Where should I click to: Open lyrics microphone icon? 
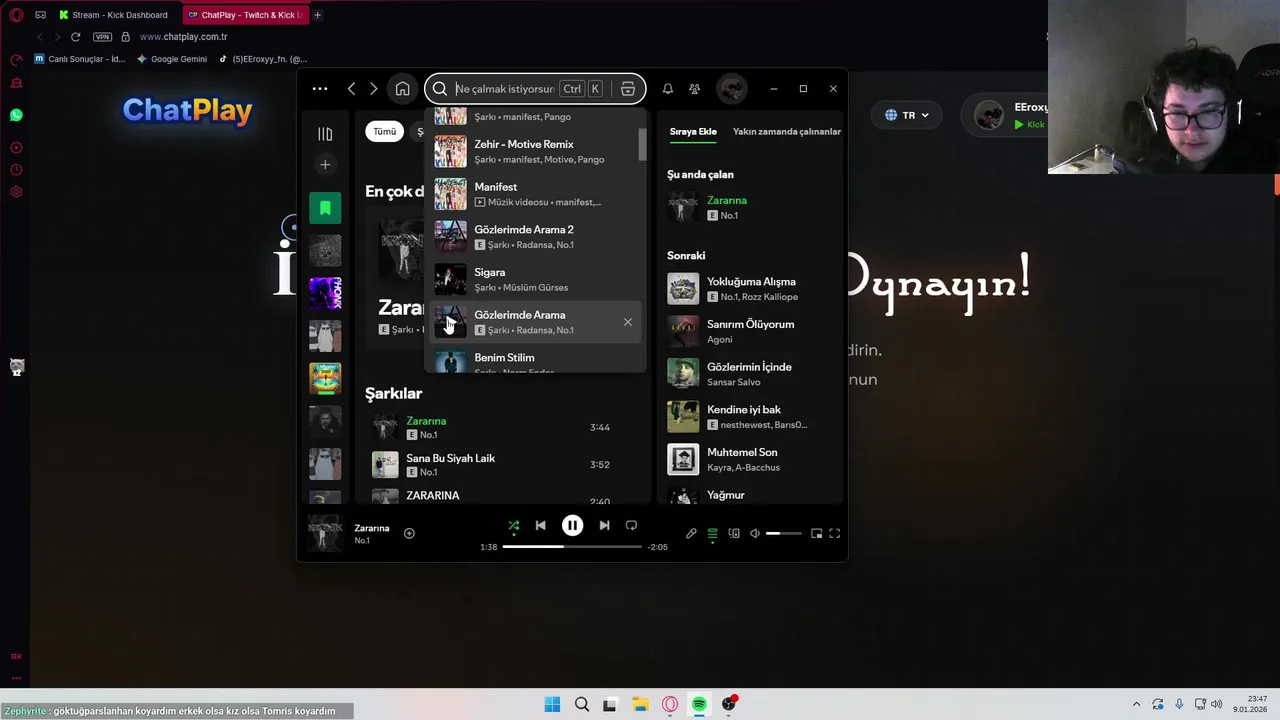691,534
